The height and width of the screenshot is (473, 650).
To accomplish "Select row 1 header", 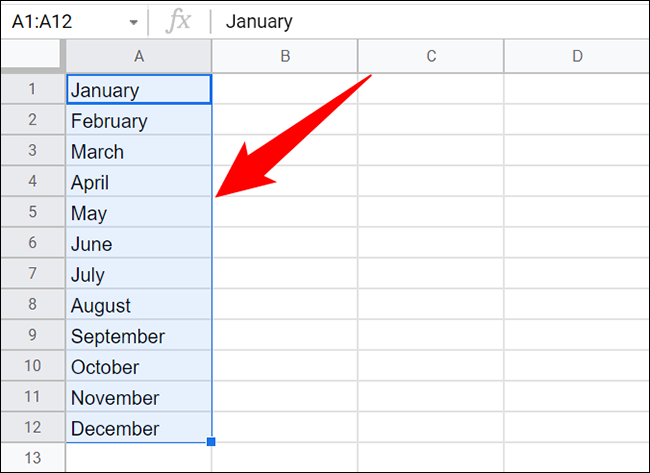I will click(32, 90).
